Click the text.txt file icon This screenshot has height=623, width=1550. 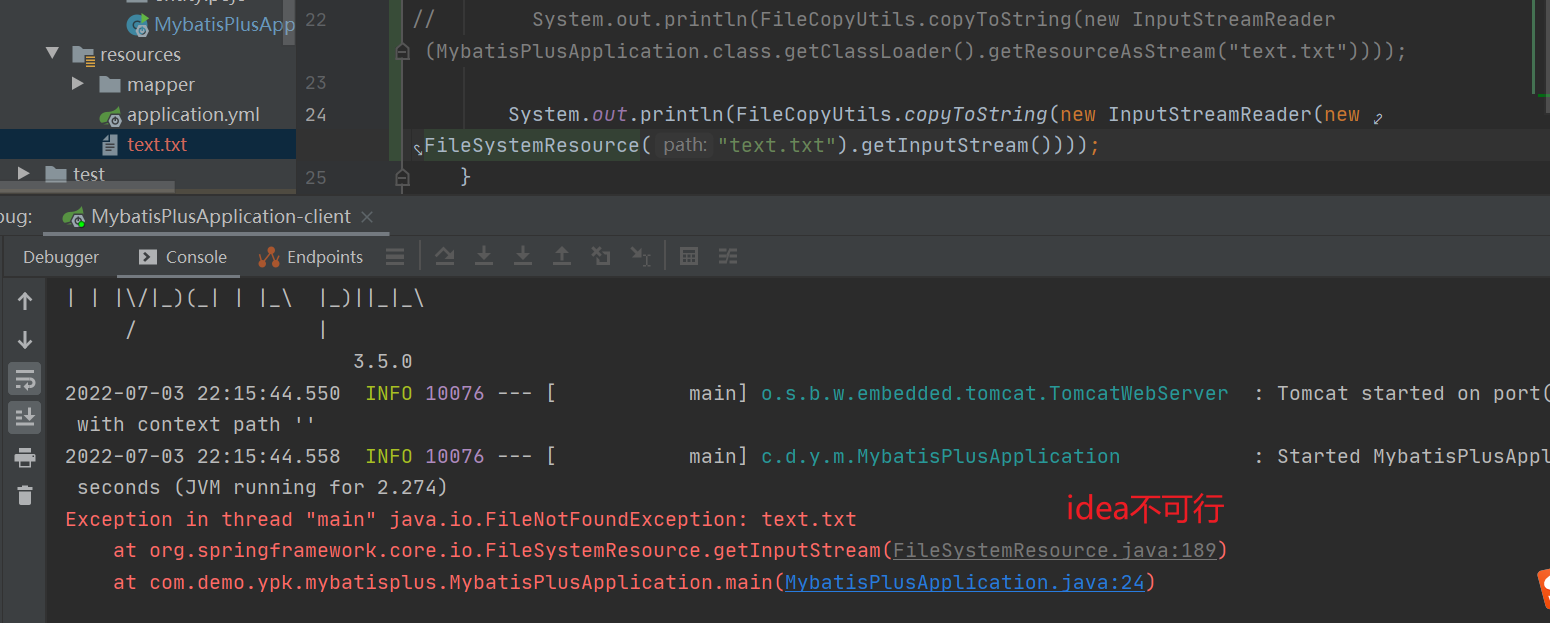(x=110, y=145)
